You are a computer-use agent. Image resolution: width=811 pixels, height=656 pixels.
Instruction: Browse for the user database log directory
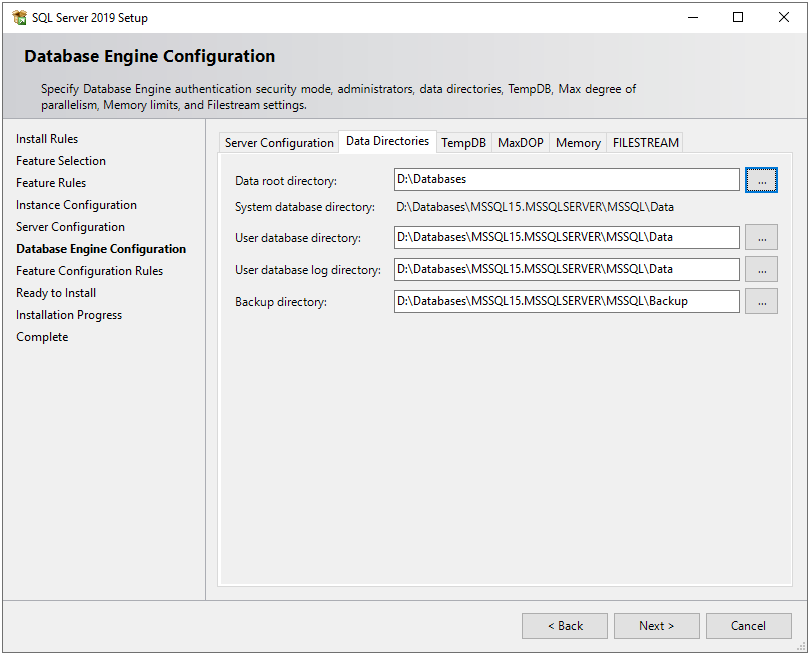(x=761, y=269)
